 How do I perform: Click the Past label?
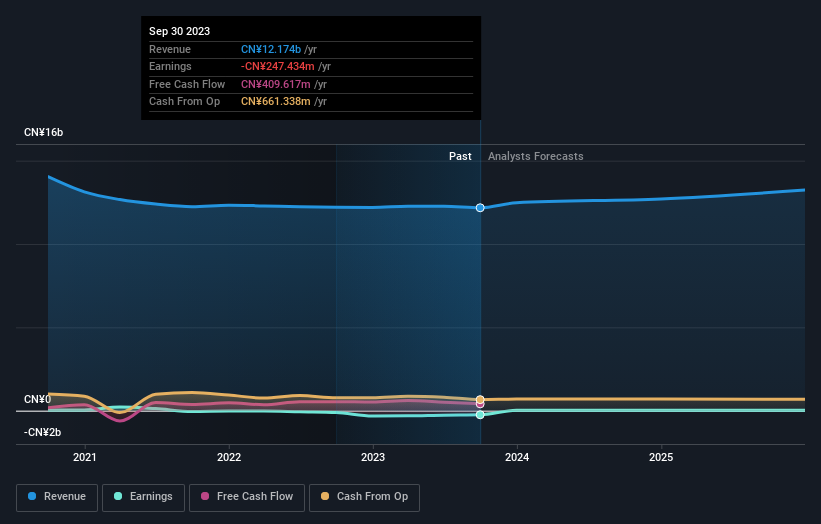point(460,156)
